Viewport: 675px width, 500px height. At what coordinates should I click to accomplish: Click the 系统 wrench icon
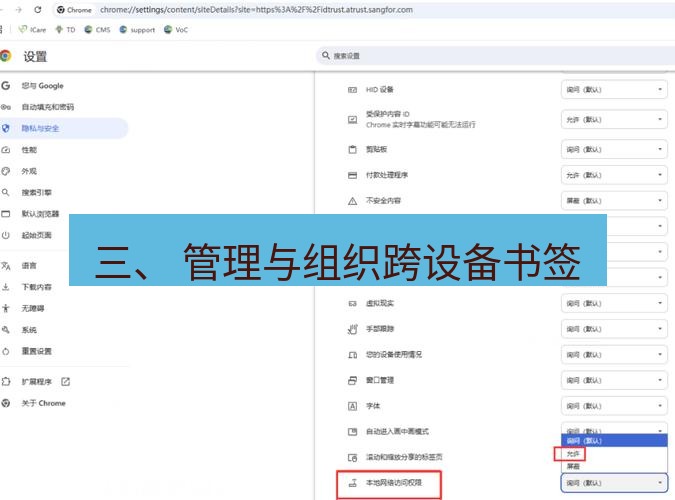click(x=6, y=330)
